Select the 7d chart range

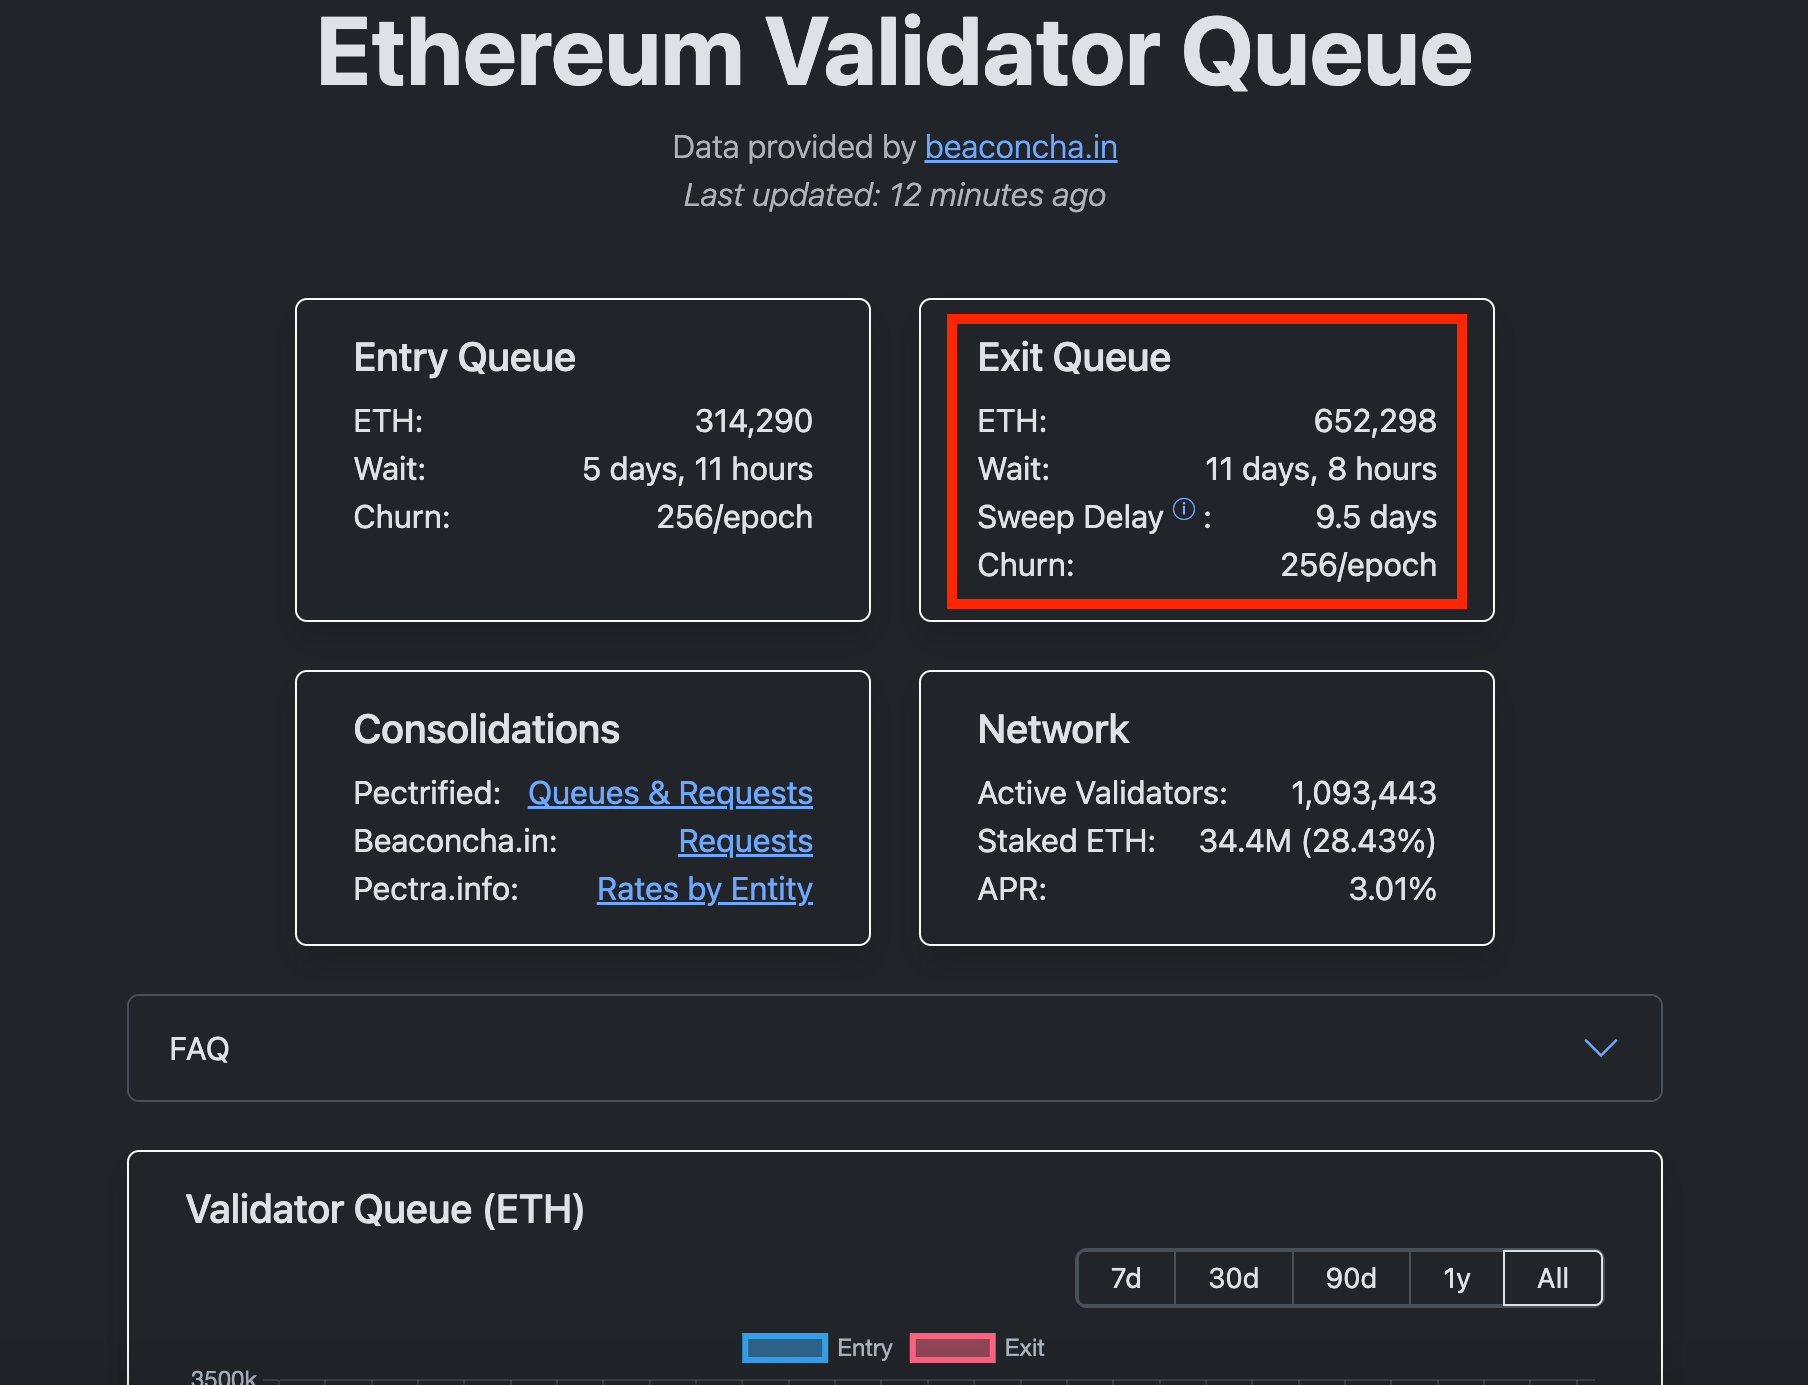point(1126,1278)
